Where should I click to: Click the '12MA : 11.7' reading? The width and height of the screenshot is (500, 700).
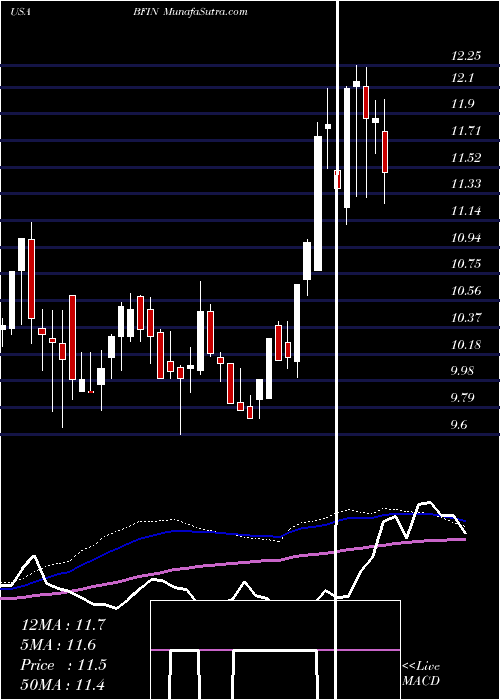click(63, 624)
